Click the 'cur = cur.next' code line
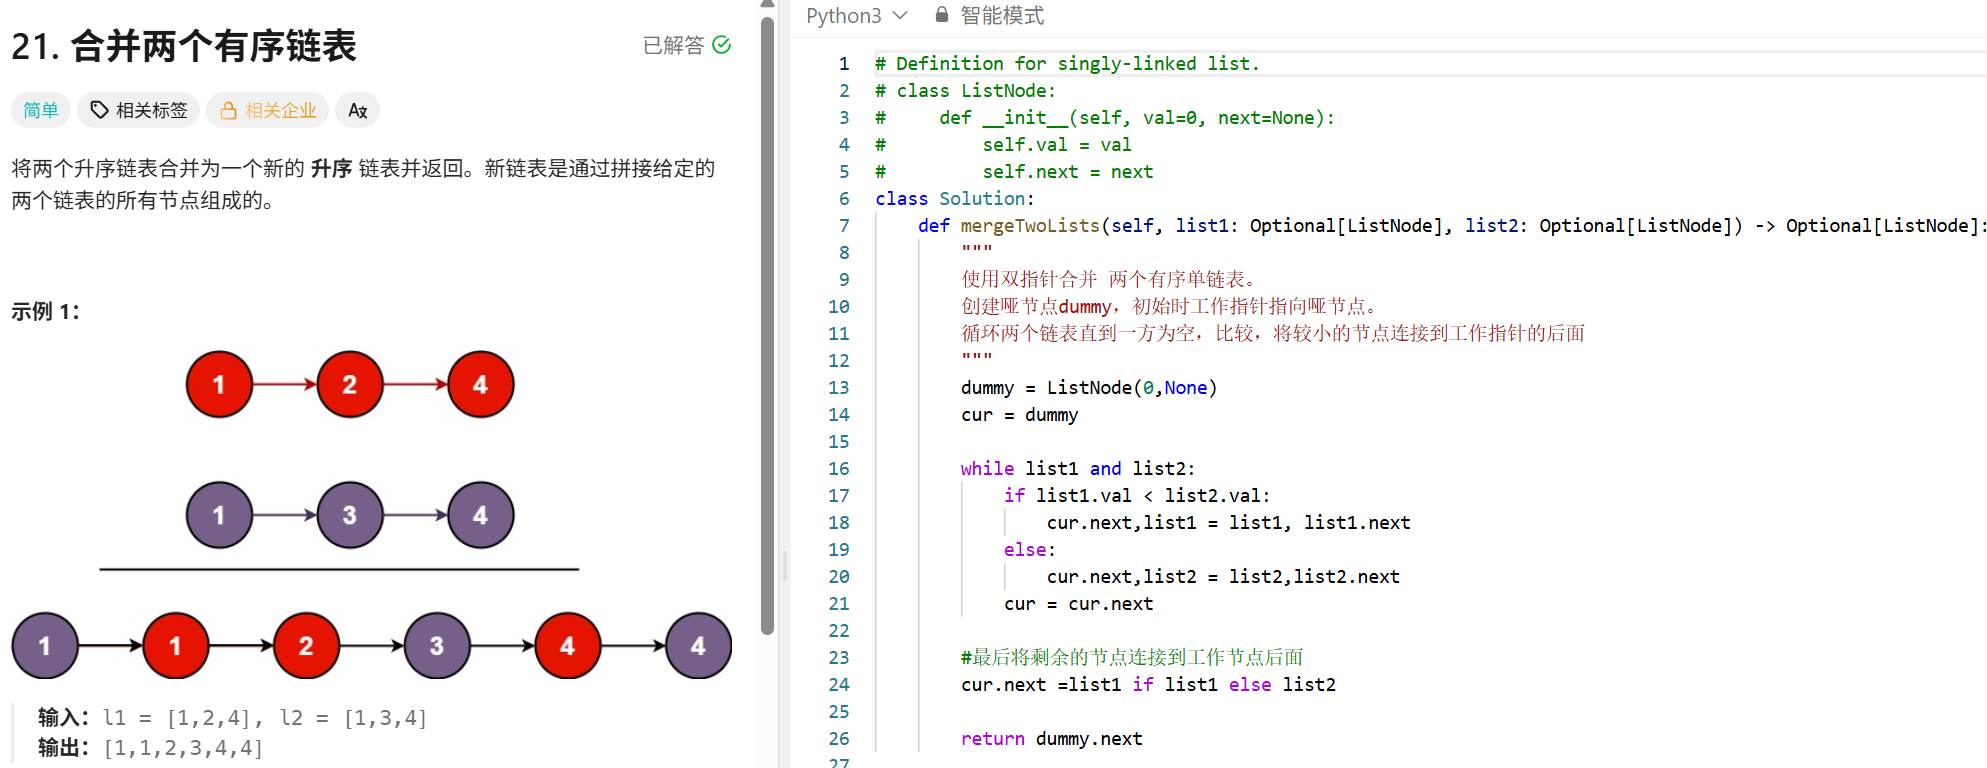Image resolution: width=1987 pixels, height=768 pixels. (x=1078, y=604)
